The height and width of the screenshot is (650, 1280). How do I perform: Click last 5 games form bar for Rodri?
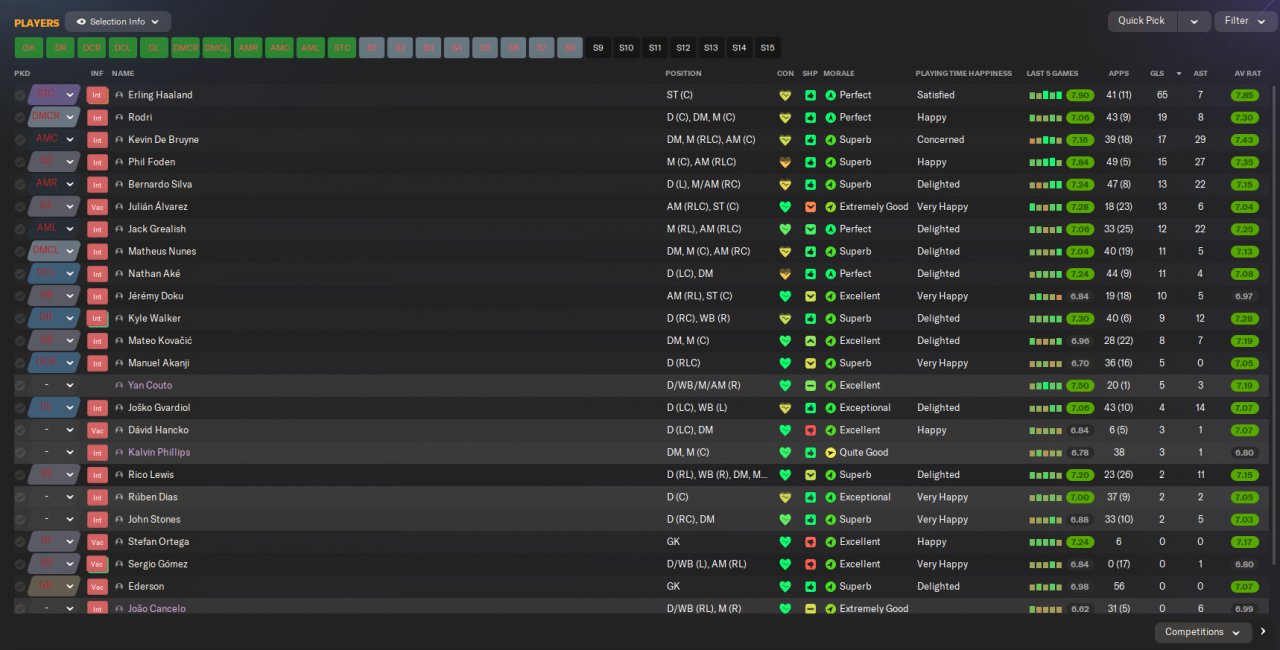click(1045, 118)
